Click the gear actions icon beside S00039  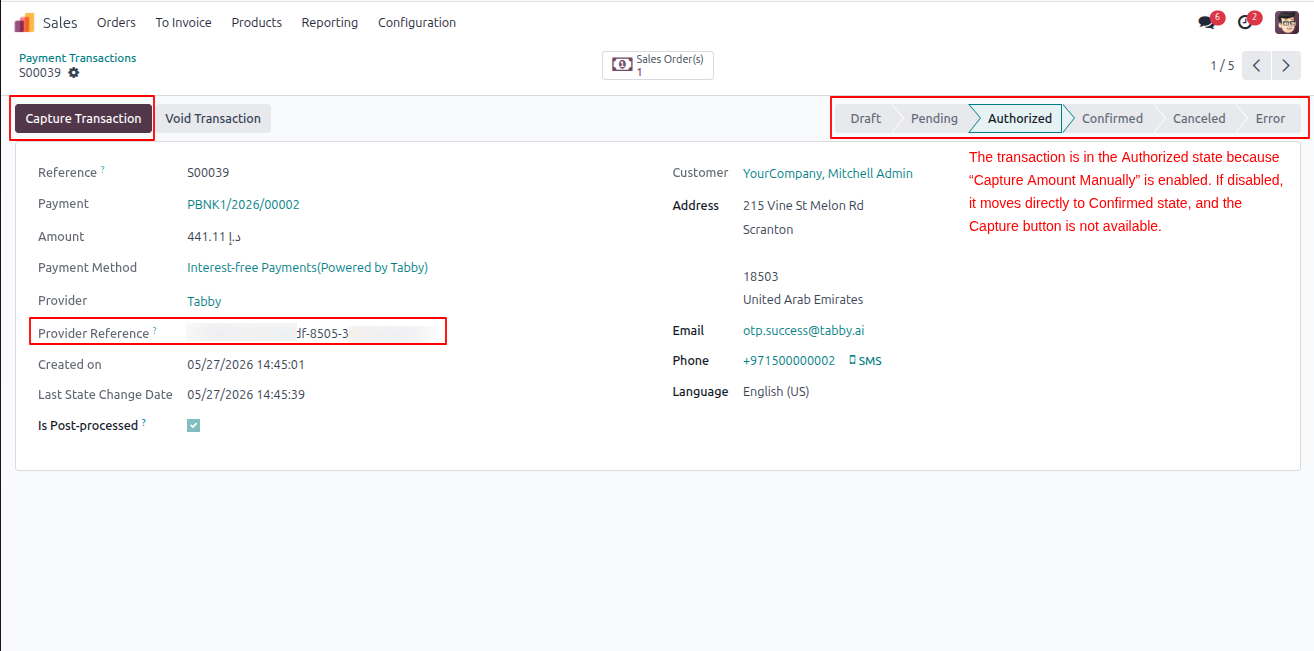pyautogui.click(x=74, y=73)
